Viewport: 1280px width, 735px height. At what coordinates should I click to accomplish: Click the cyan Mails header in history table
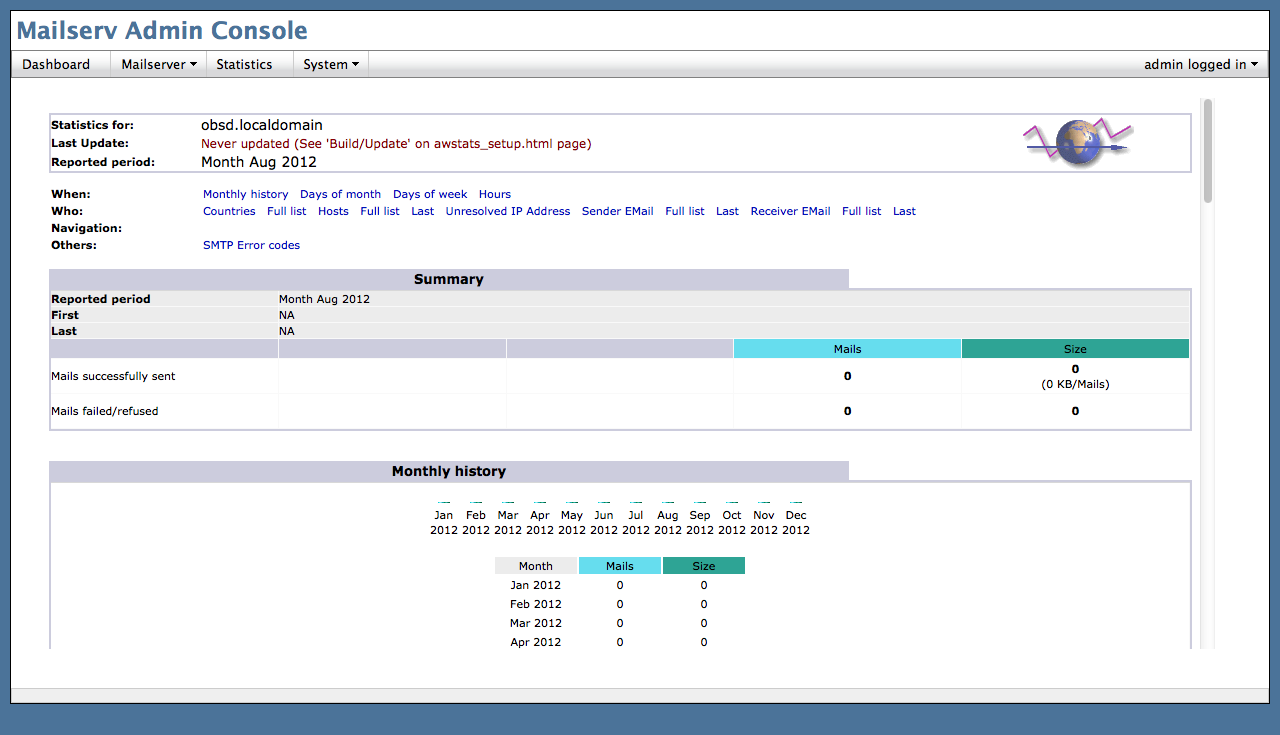pyautogui.click(x=620, y=566)
